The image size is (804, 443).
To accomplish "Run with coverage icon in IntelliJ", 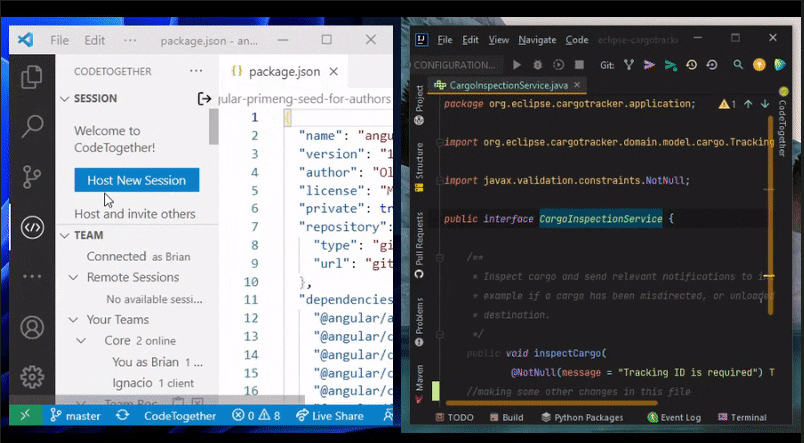I will [558, 65].
